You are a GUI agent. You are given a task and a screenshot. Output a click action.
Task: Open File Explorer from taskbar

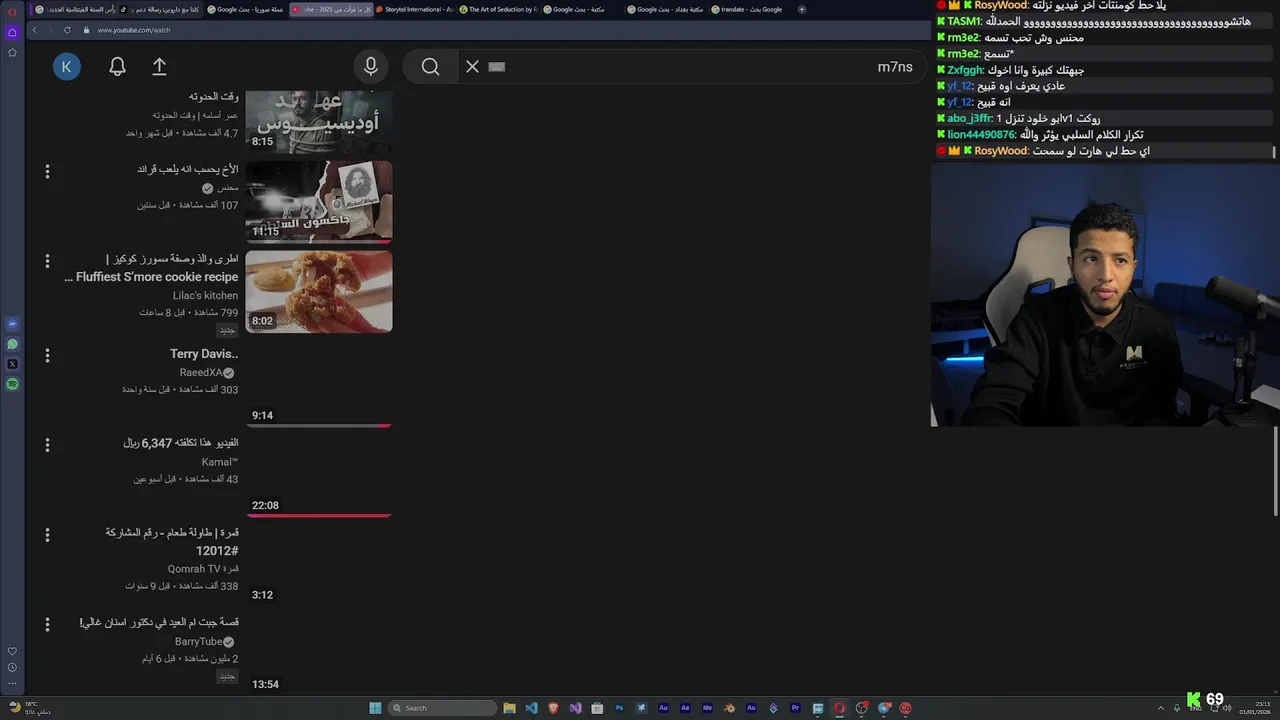click(509, 708)
